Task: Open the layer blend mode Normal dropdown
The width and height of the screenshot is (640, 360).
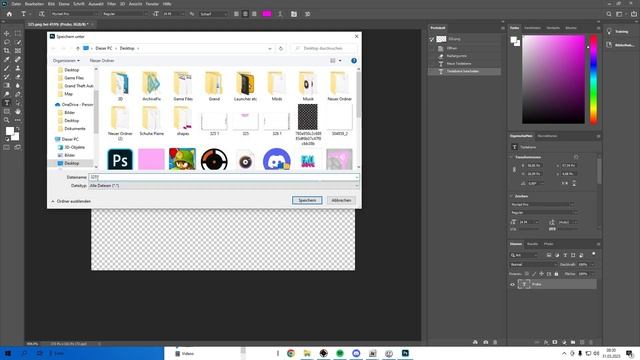Action: [x=533, y=264]
